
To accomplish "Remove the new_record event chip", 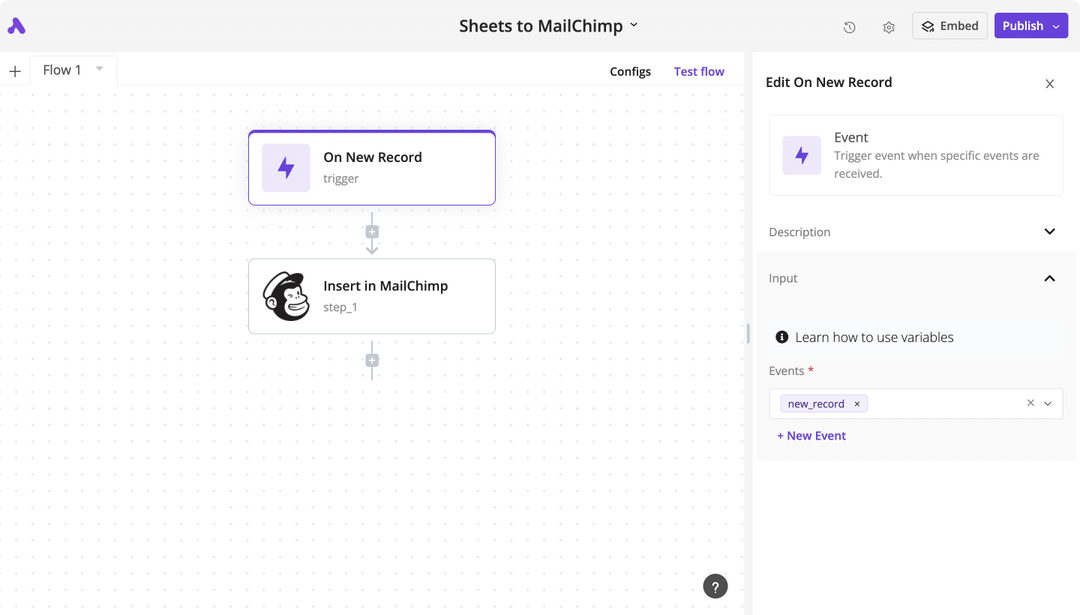I will pos(857,403).
